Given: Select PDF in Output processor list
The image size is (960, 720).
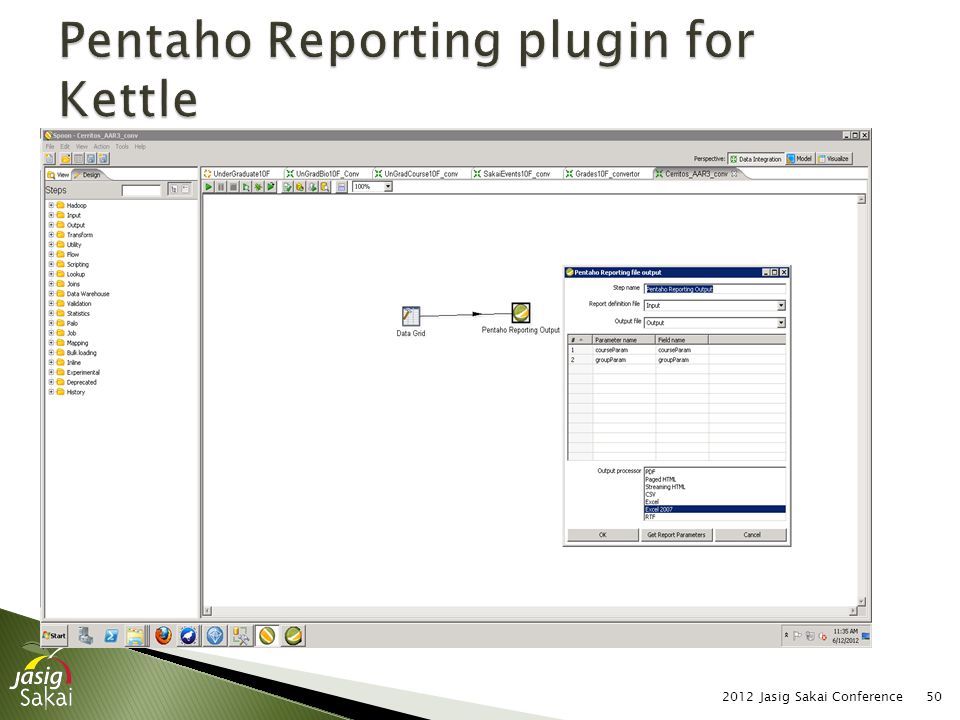Looking at the screenshot, I should pyautogui.click(x=714, y=471).
